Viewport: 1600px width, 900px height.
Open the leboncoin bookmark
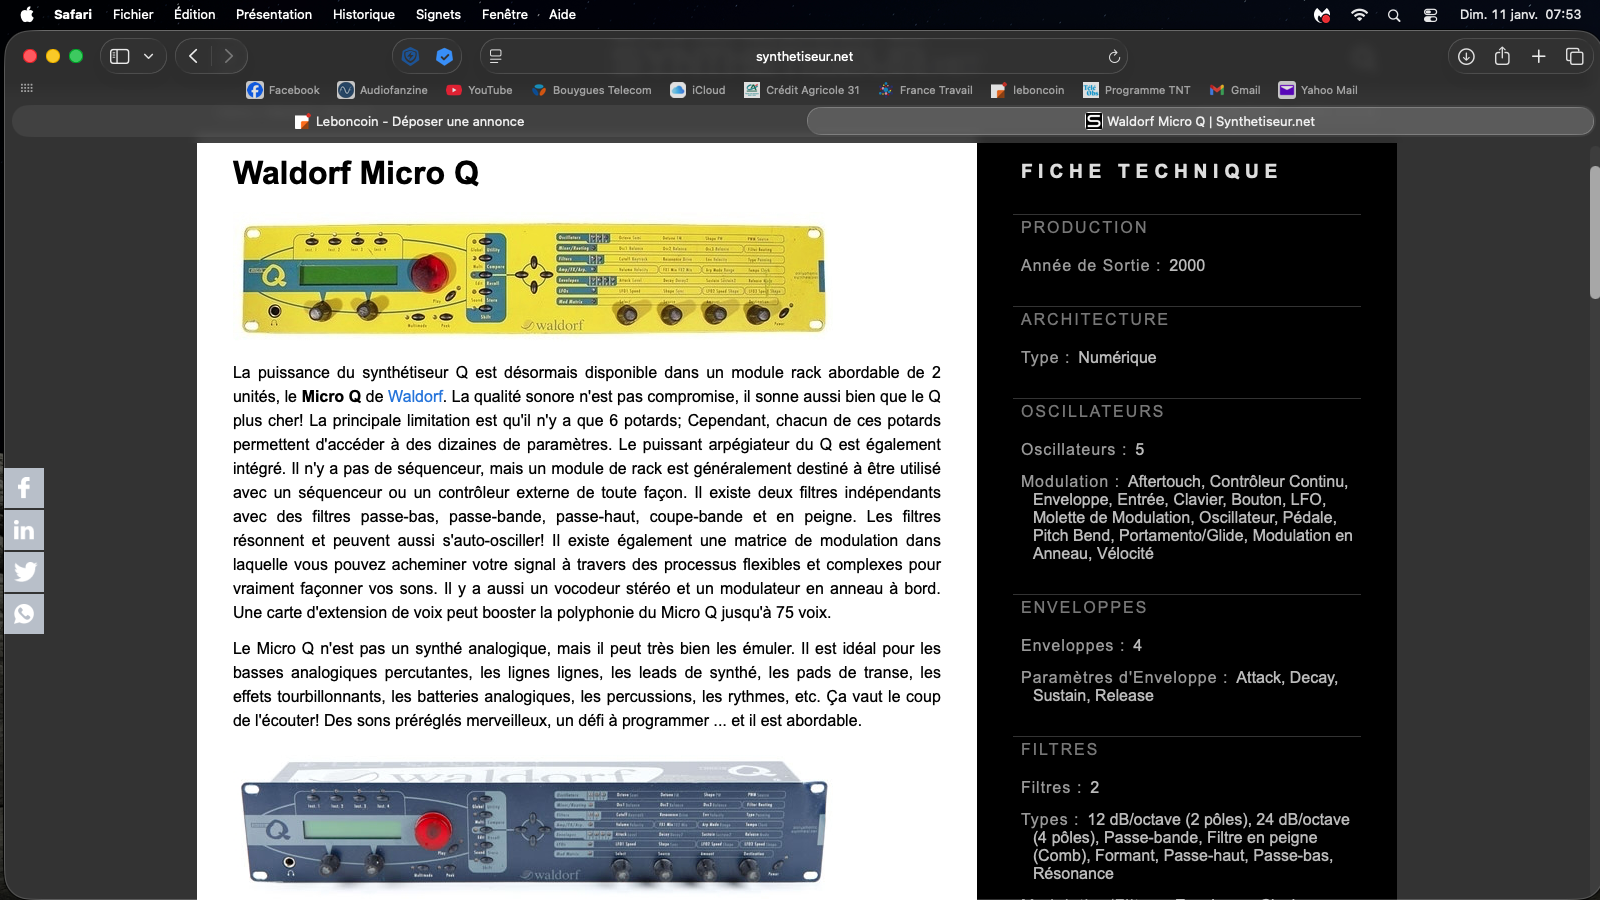tap(1028, 90)
